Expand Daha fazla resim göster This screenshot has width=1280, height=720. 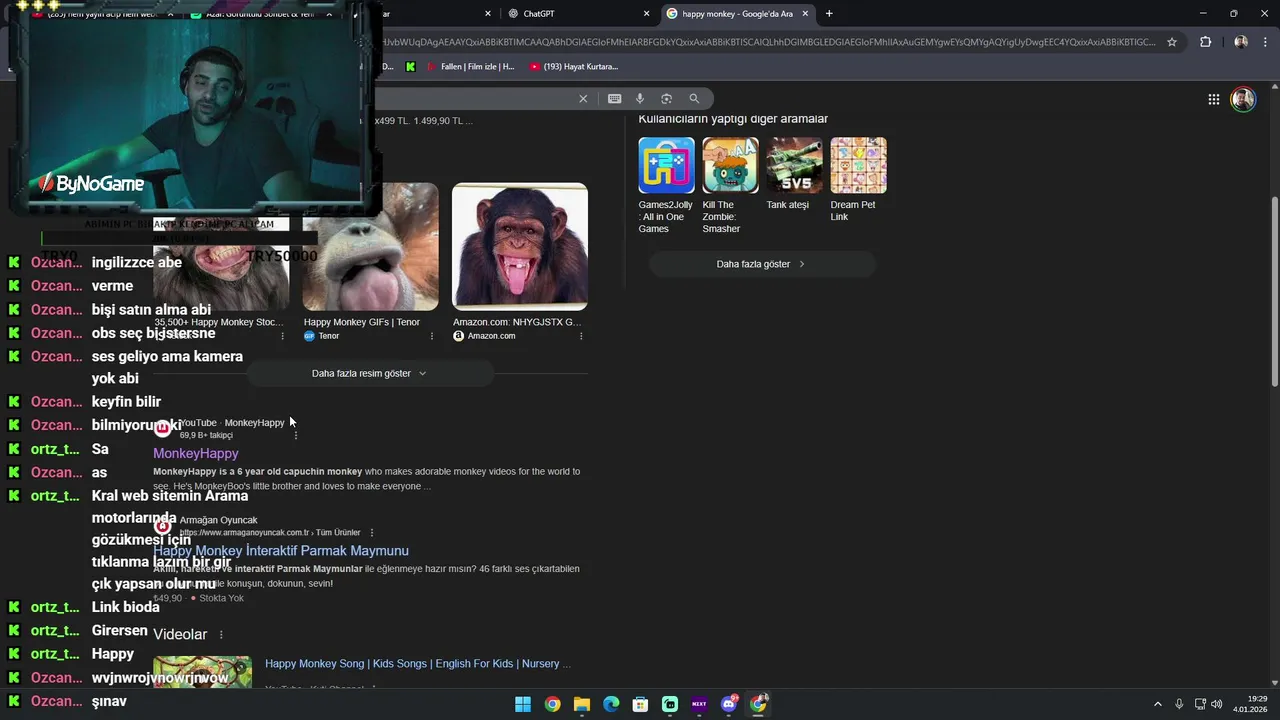[369, 373]
